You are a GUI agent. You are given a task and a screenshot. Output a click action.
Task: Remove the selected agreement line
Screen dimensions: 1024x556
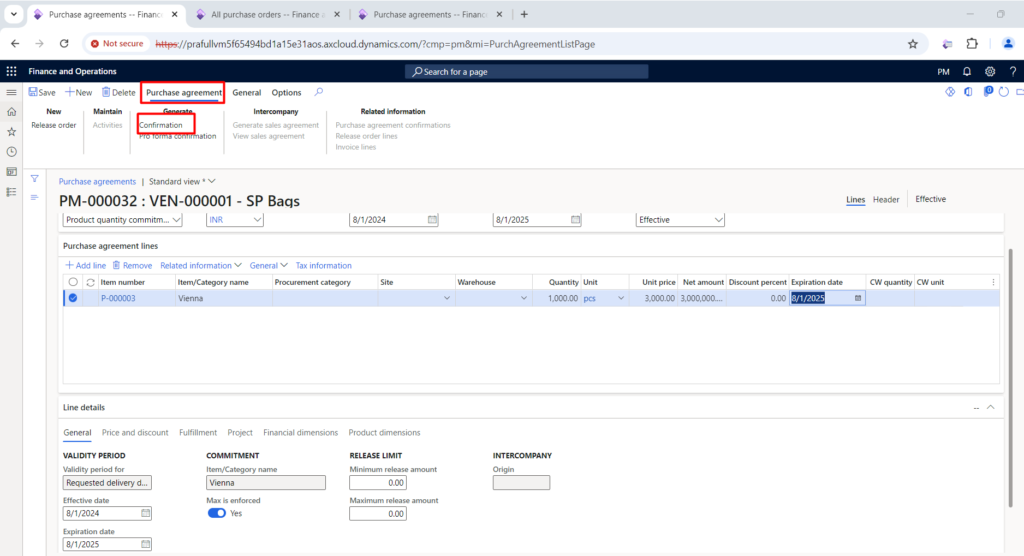coord(132,265)
